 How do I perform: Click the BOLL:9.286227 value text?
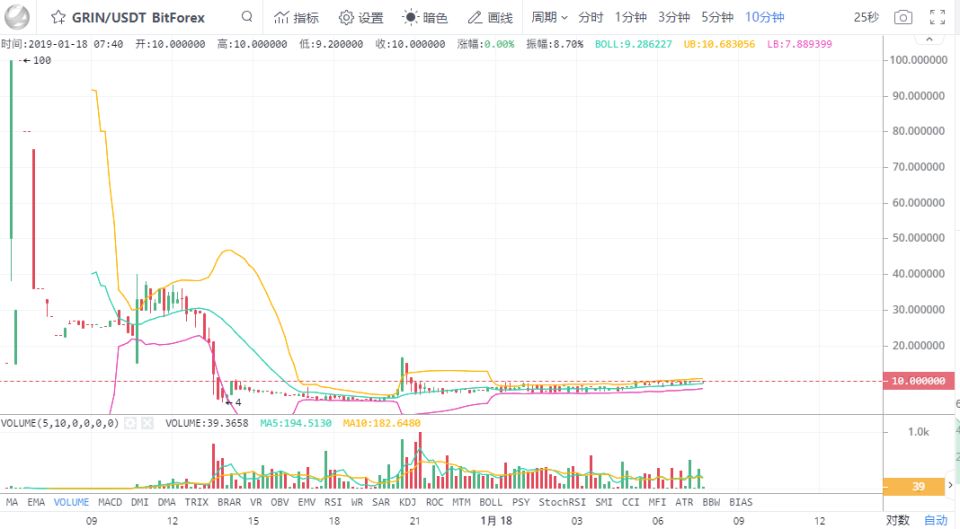(x=633, y=44)
